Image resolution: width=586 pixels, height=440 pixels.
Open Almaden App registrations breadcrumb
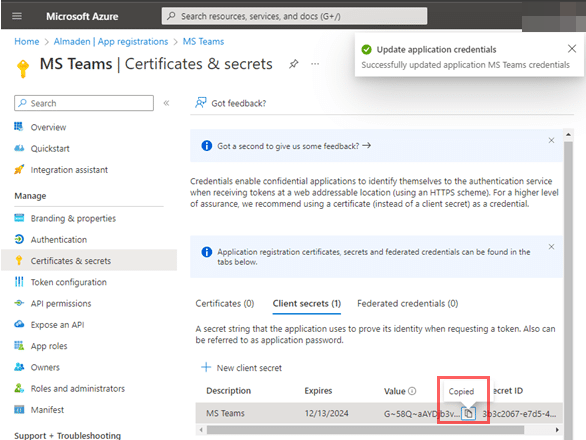(111, 41)
